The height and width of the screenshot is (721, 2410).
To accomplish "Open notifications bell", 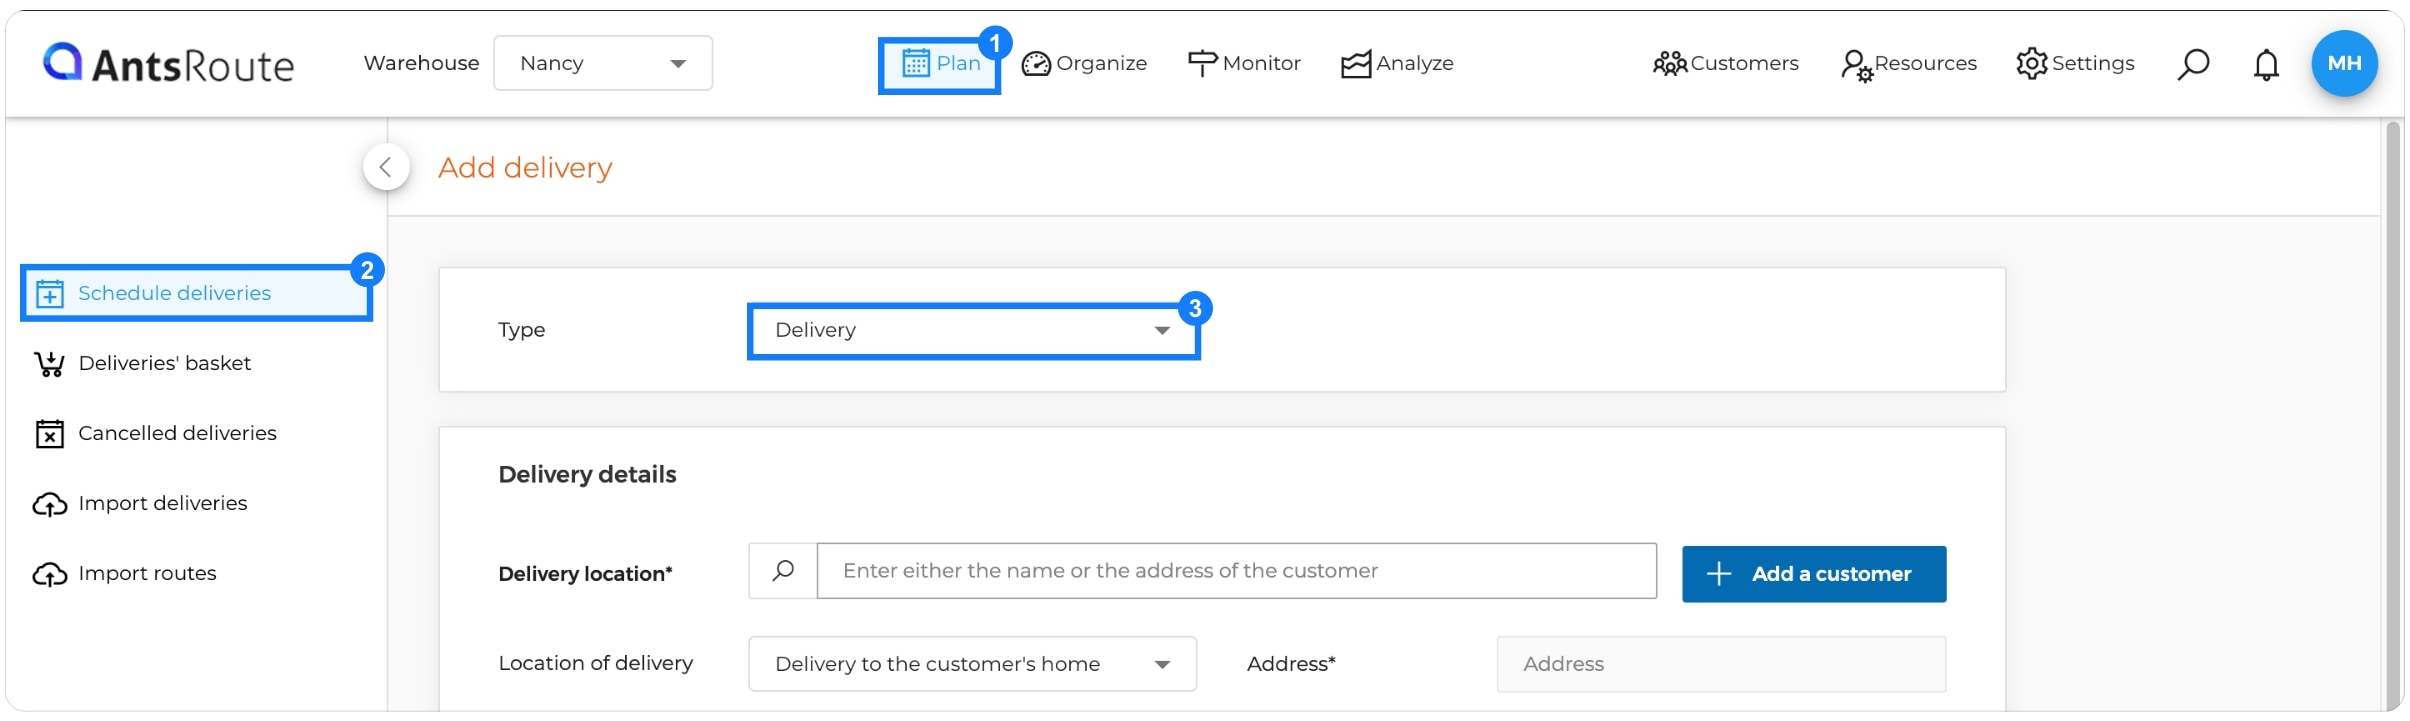I will click(2266, 64).
